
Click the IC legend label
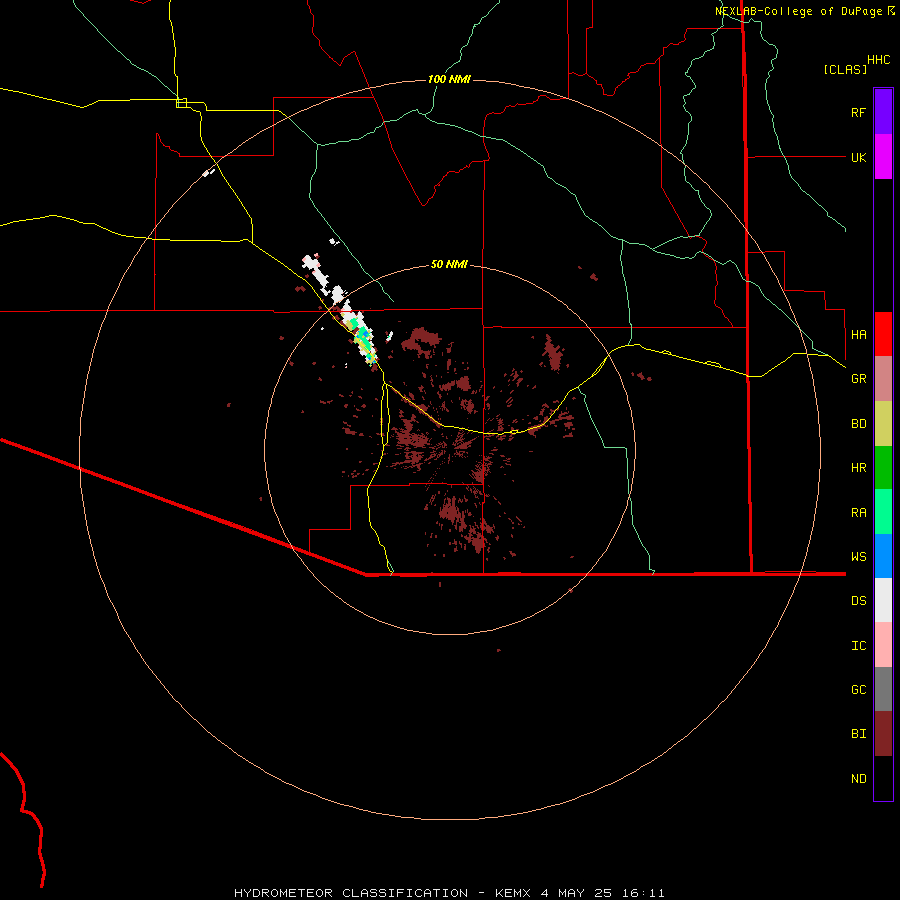pyautogui.click(x=858, y=645)
